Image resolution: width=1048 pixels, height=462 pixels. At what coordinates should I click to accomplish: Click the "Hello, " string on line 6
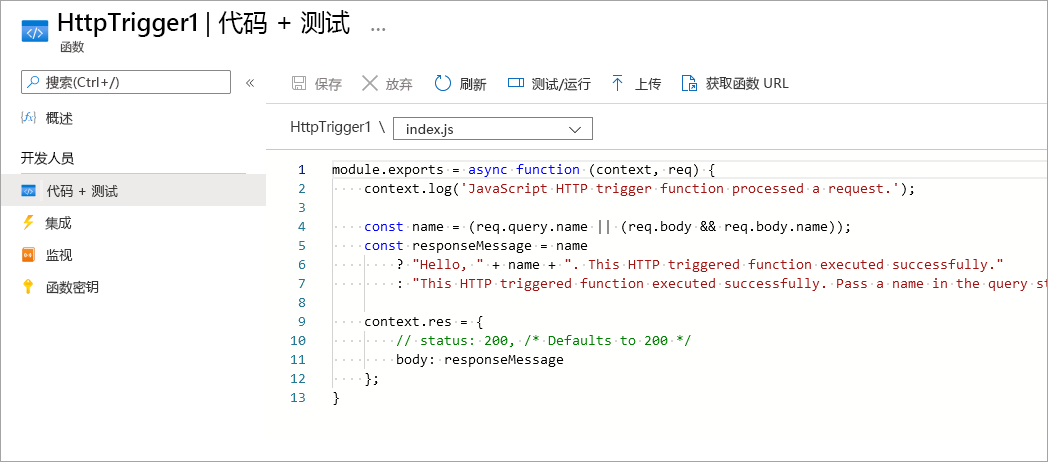point(449,264)
